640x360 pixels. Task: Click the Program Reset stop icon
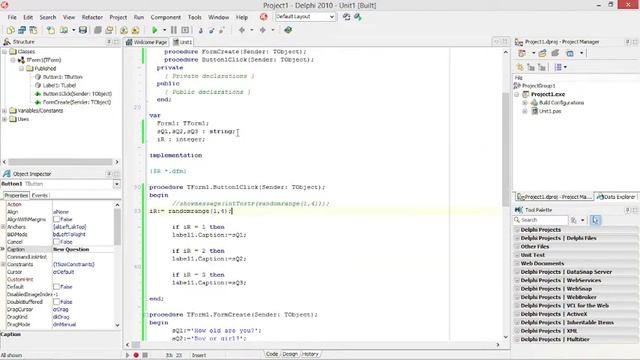[185, 30]
